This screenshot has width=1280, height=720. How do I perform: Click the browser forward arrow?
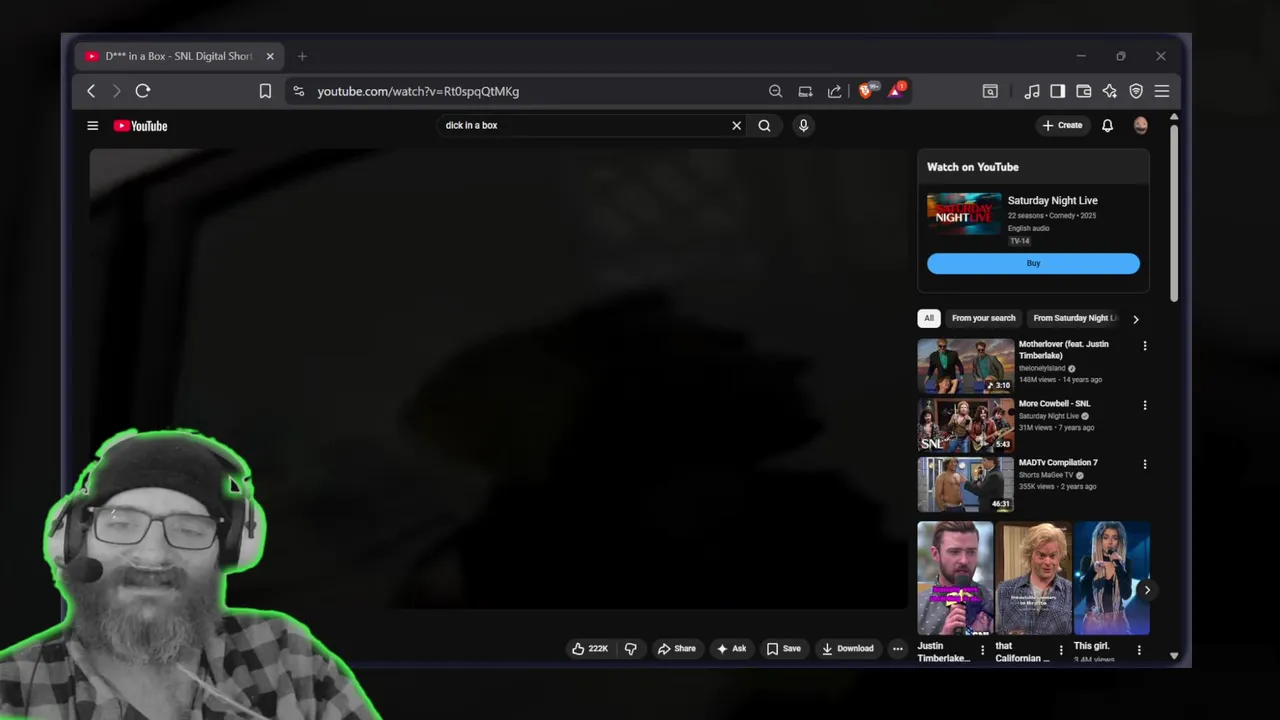pyautogui.click(x=116, y=91)
